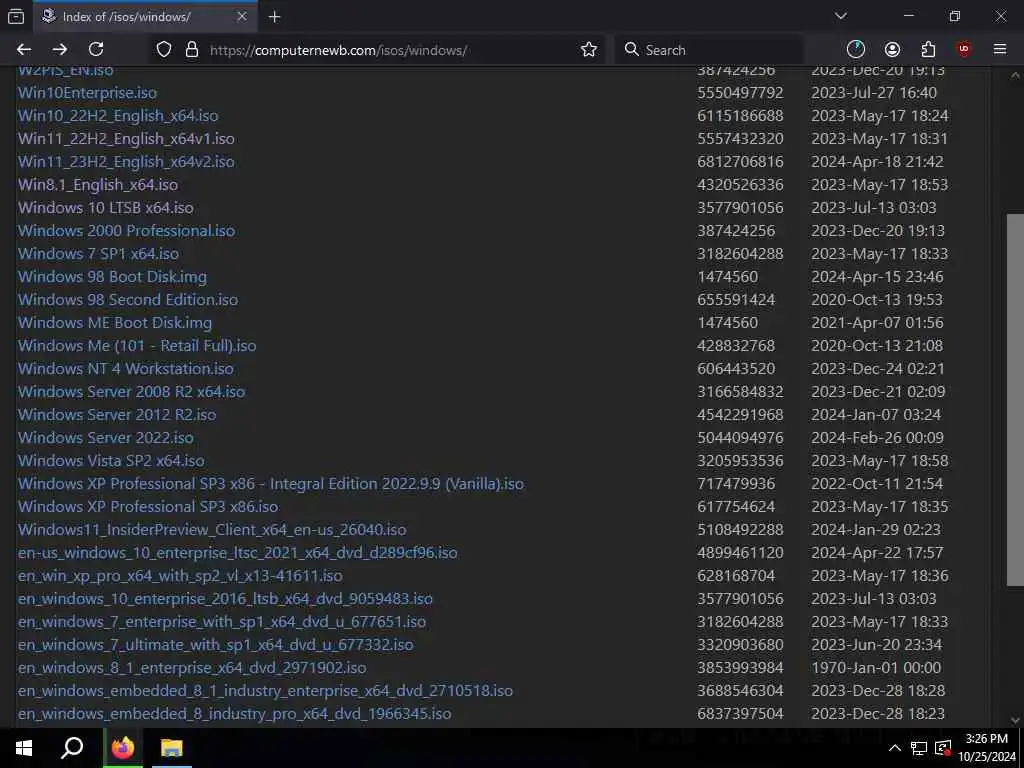1024x768 pixels.
Task: Download Windows ME Boot Disk.img
Action: (x=115, y=323)
